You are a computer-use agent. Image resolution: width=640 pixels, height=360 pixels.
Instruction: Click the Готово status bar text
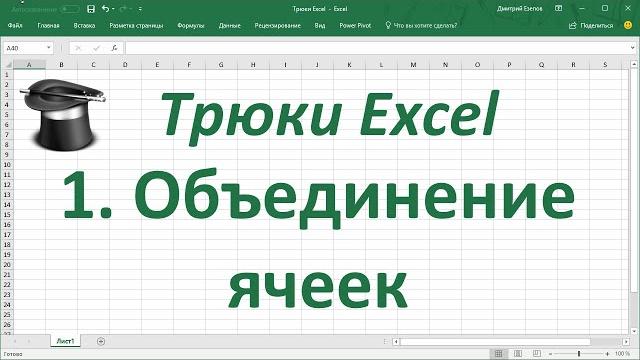tap(13, 354)
